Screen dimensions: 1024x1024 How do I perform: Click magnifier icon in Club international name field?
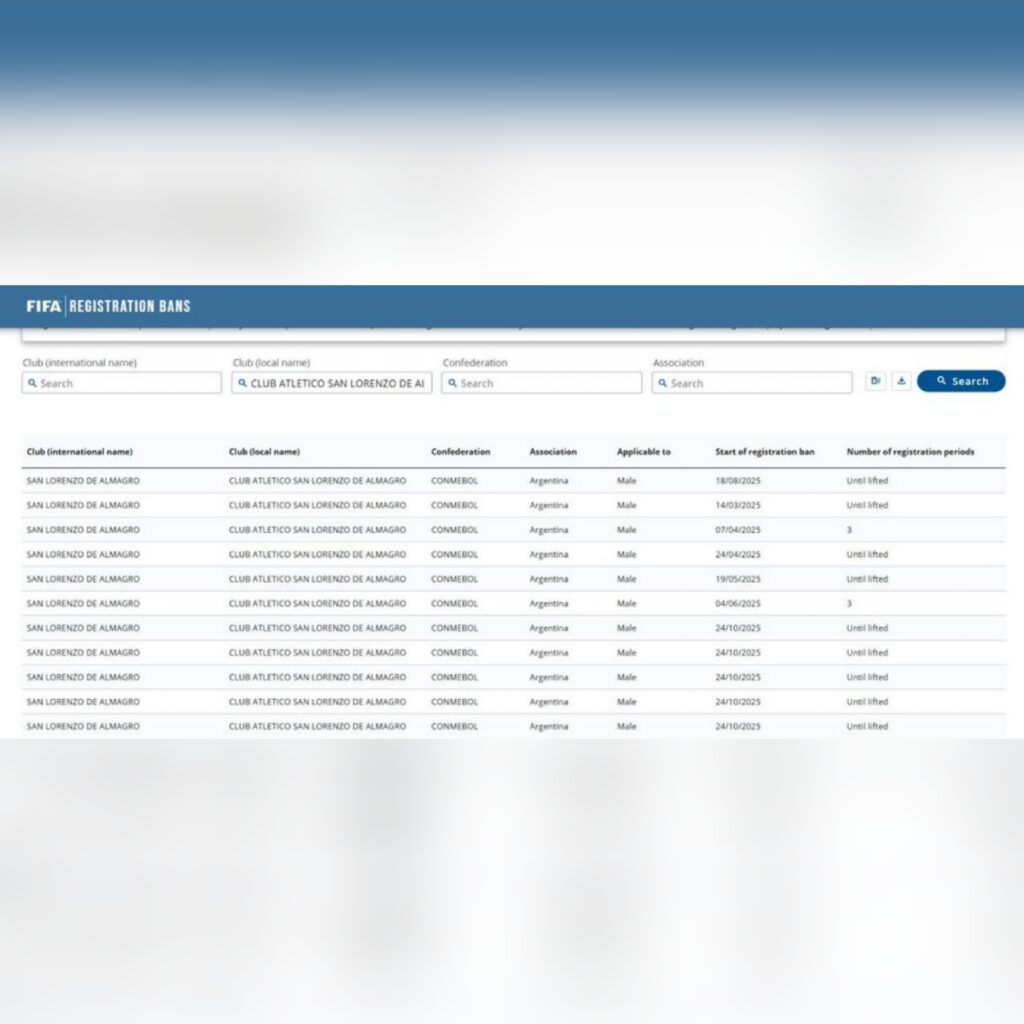coord(32,383)
